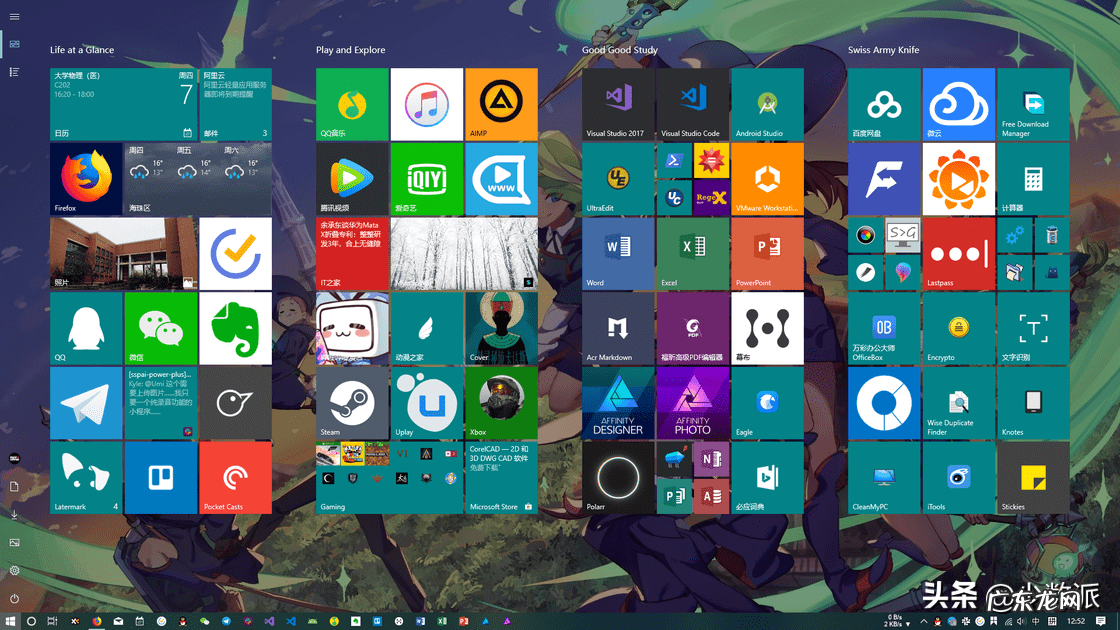Screen dimensions: 1120x630
Task: Open the weather forecast live tile
Action: pyautogui.click(x=198, y=179)
